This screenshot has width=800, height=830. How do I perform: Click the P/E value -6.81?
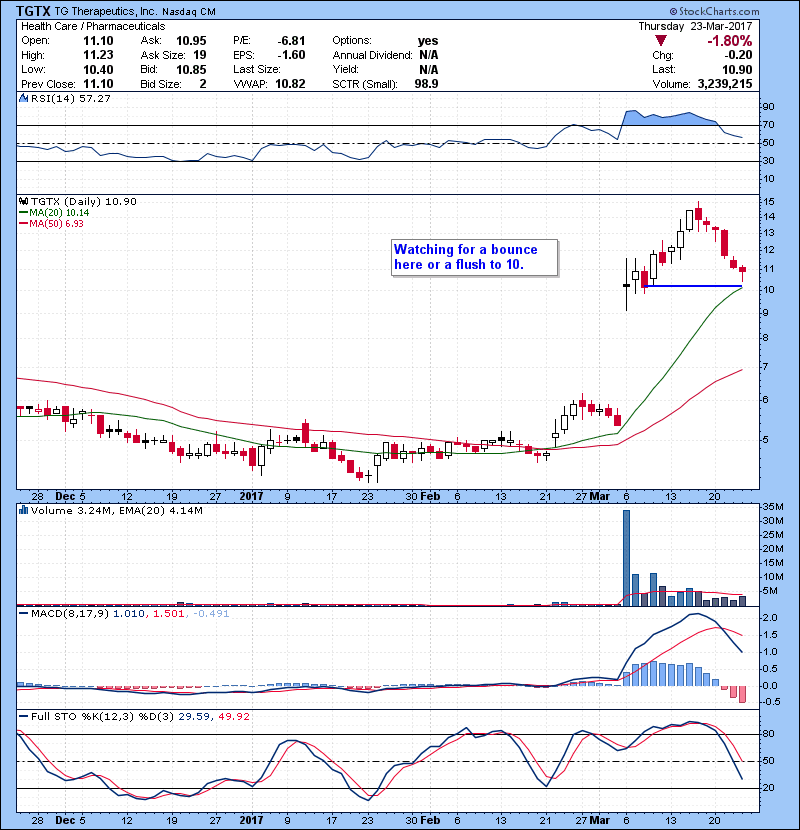coord(291,41)
